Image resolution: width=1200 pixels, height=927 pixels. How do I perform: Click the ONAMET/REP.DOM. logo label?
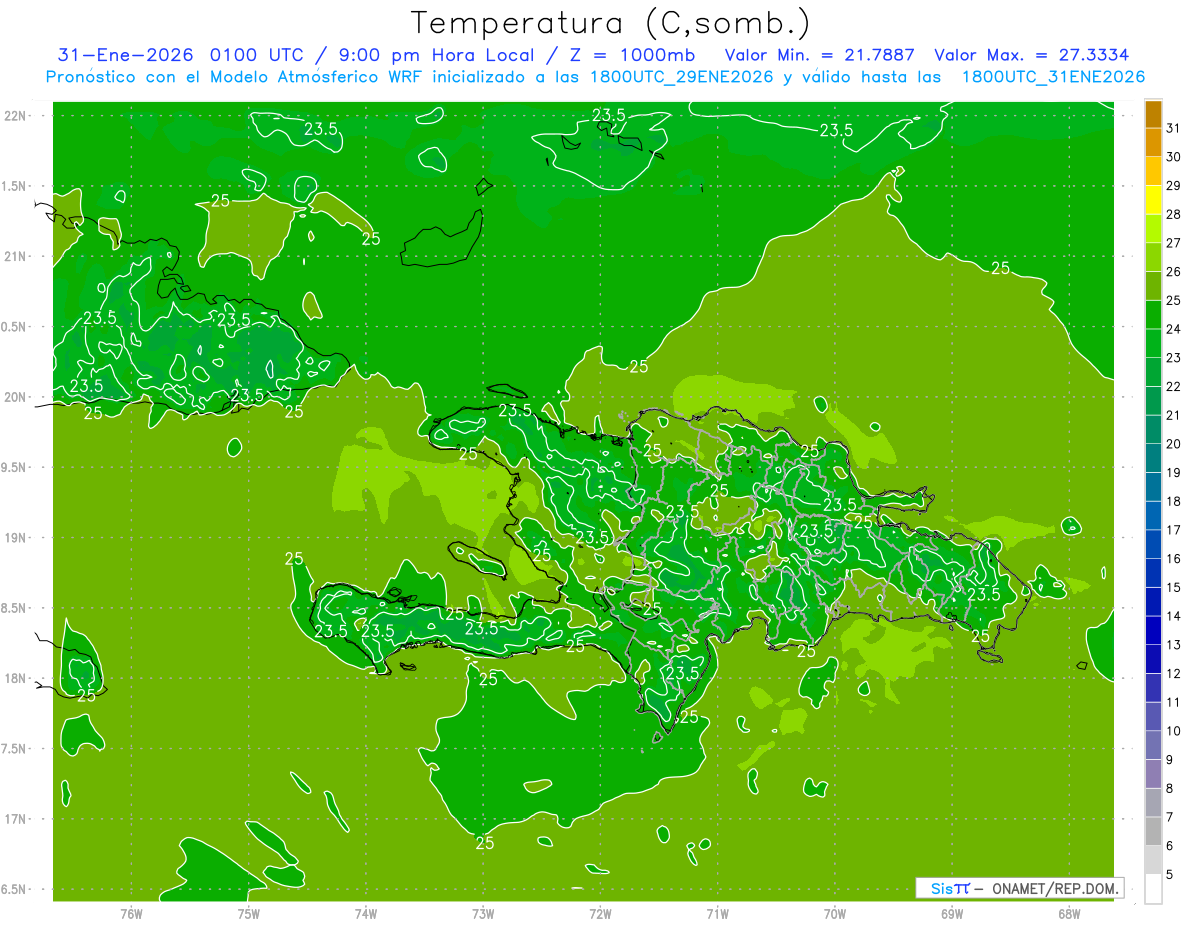click(1019, 888)
